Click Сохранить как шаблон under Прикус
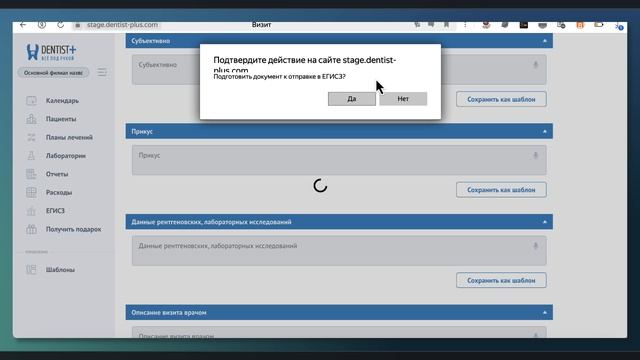Viewport: 640px width, 360px height. click(501, 190)
